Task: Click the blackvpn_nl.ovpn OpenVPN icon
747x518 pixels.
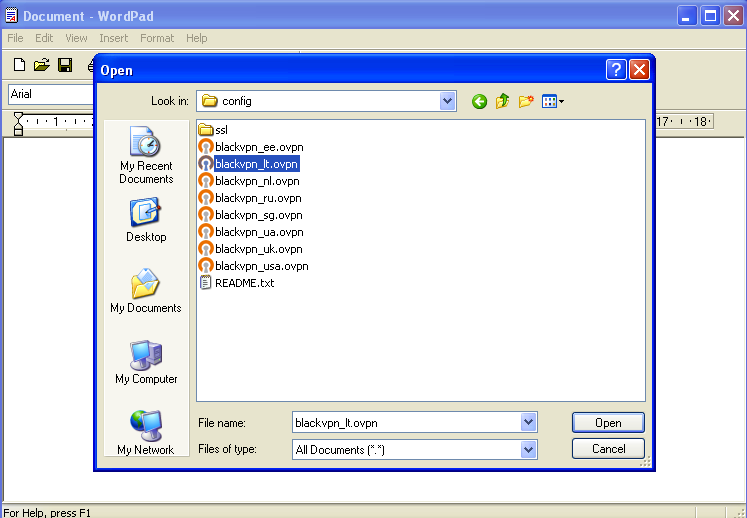Action: (x=205, y=181)
